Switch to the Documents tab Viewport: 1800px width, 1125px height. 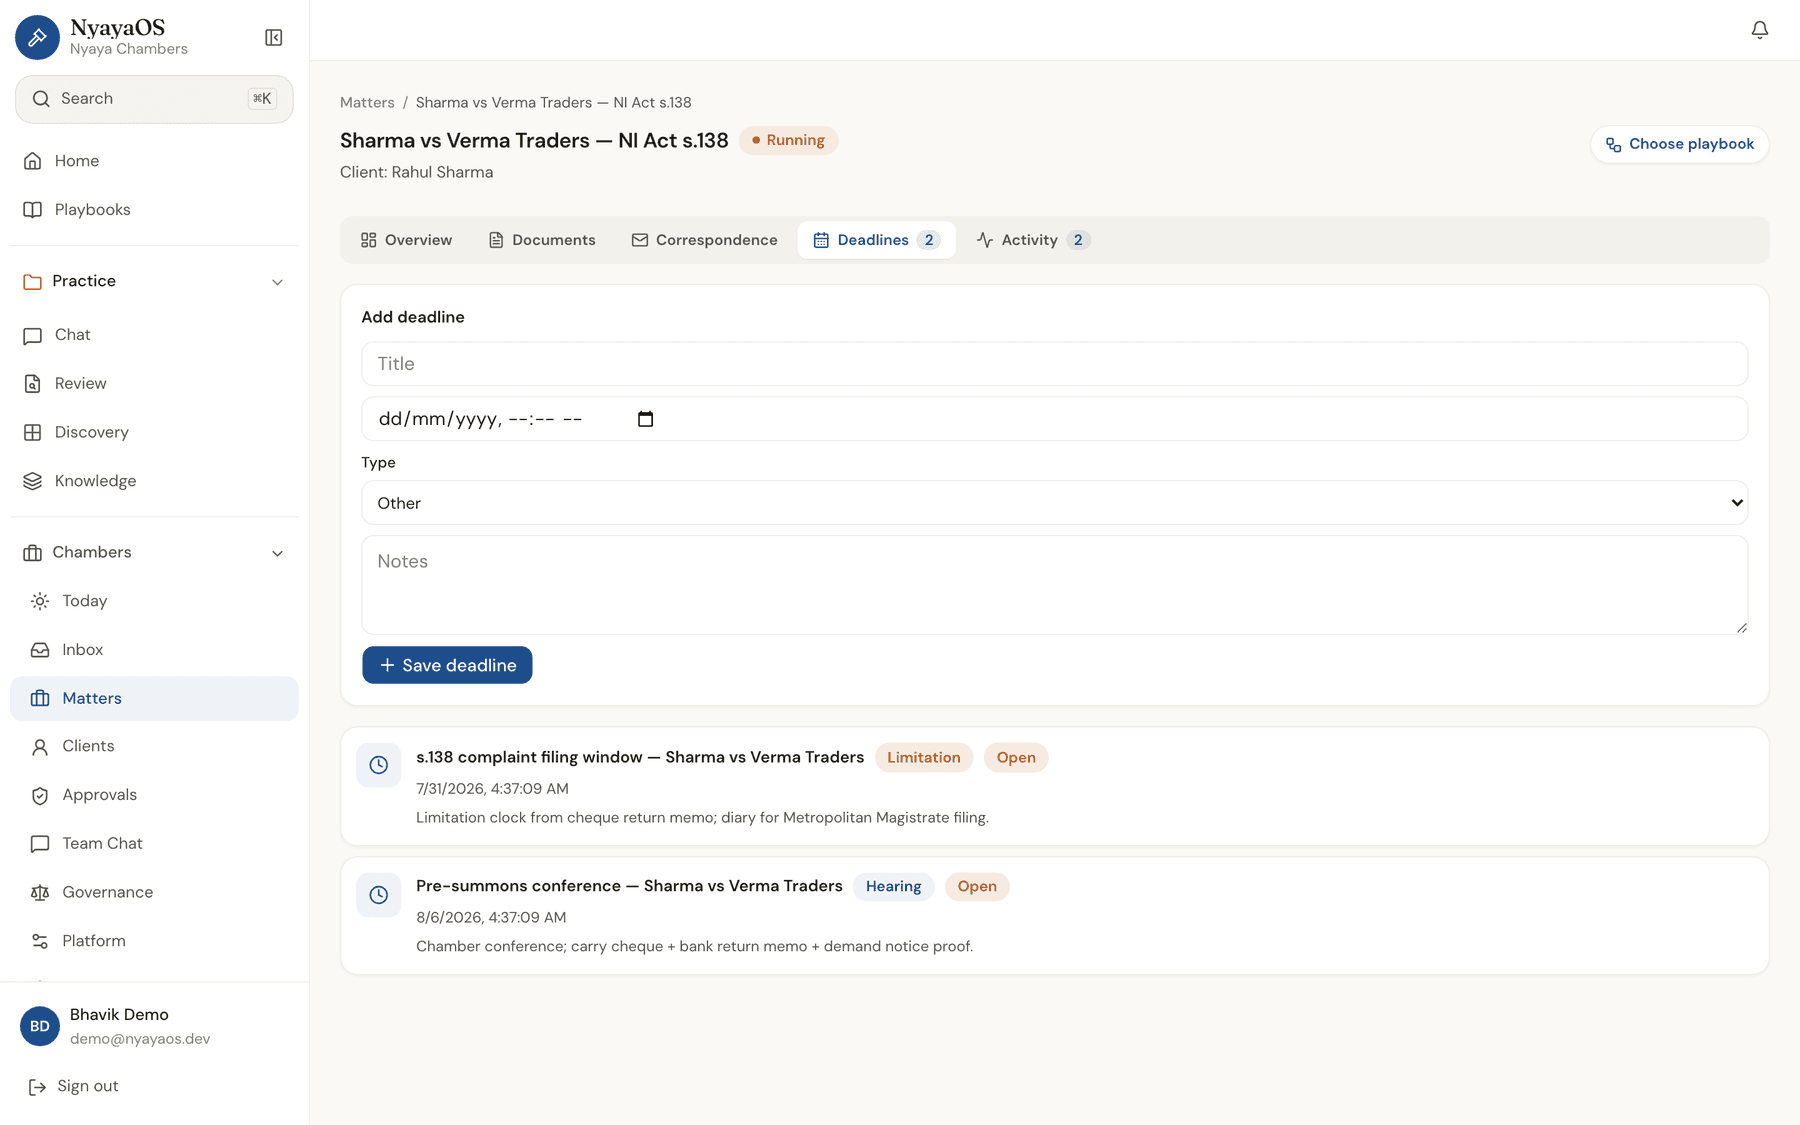click(542, 240)
